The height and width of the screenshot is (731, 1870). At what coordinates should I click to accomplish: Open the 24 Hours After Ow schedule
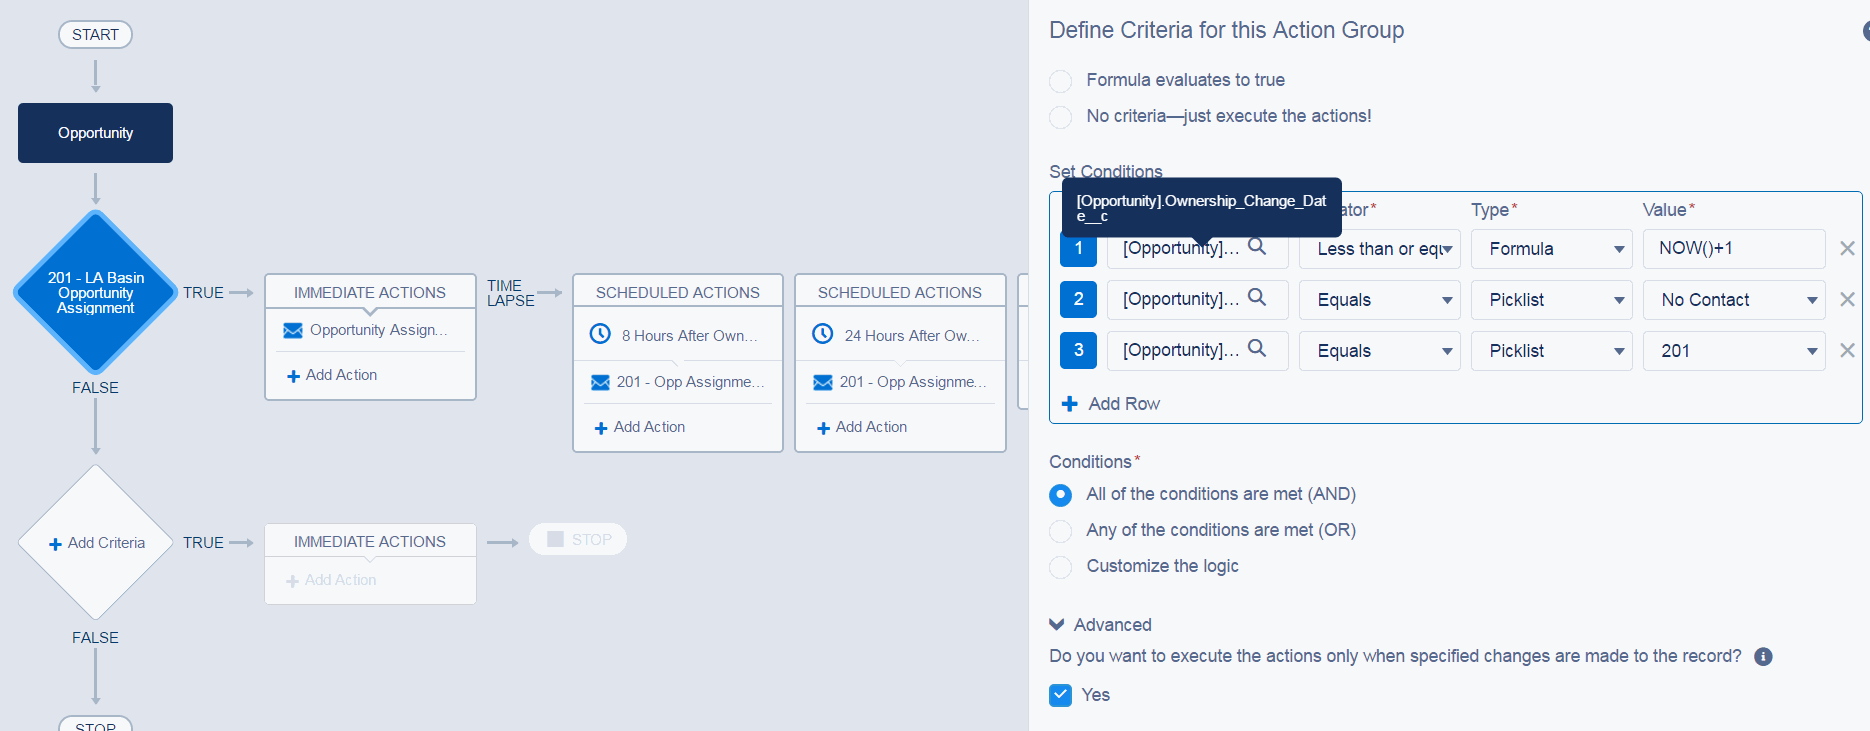[x=899, y=336]
